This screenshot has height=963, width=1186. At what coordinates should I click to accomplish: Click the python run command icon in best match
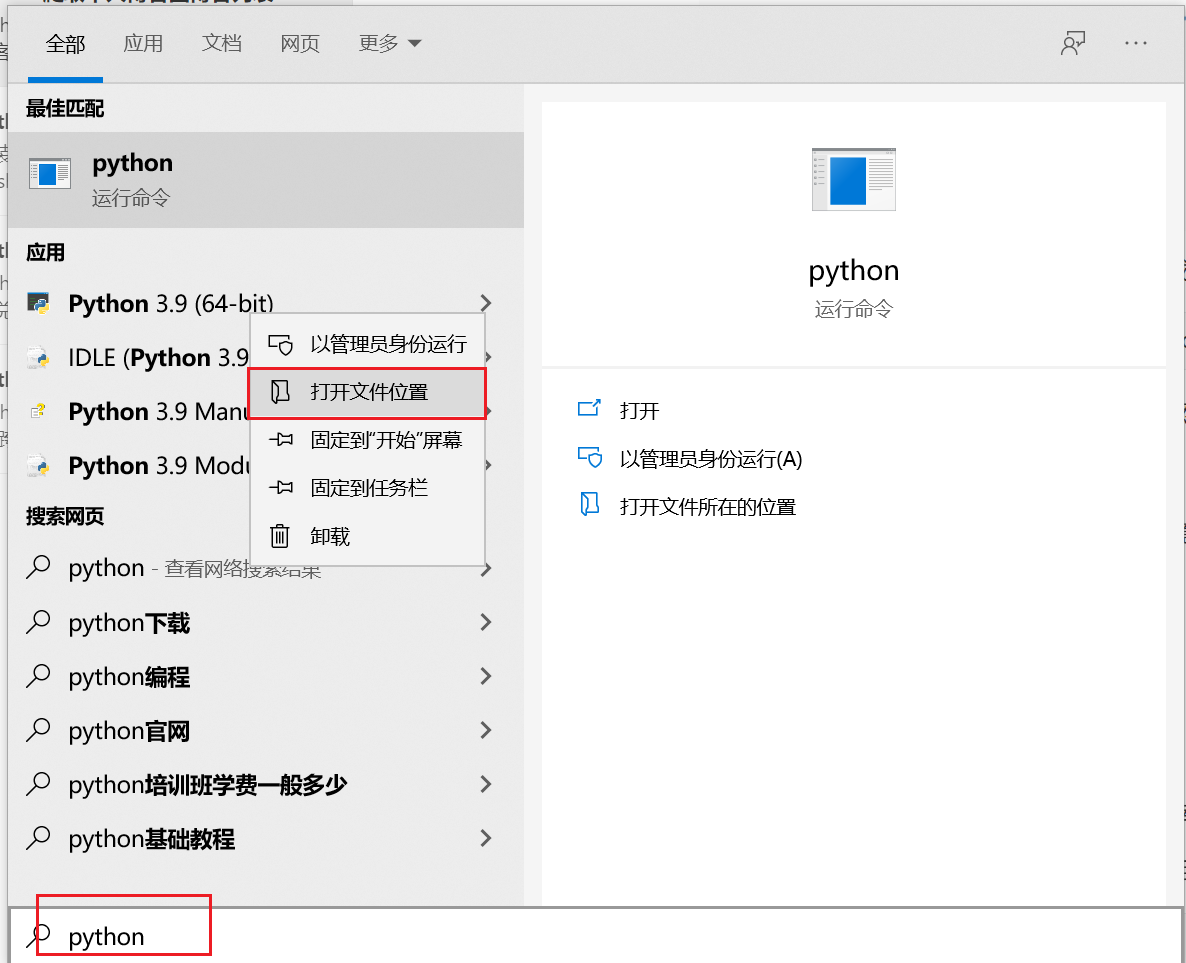[50, 174]
